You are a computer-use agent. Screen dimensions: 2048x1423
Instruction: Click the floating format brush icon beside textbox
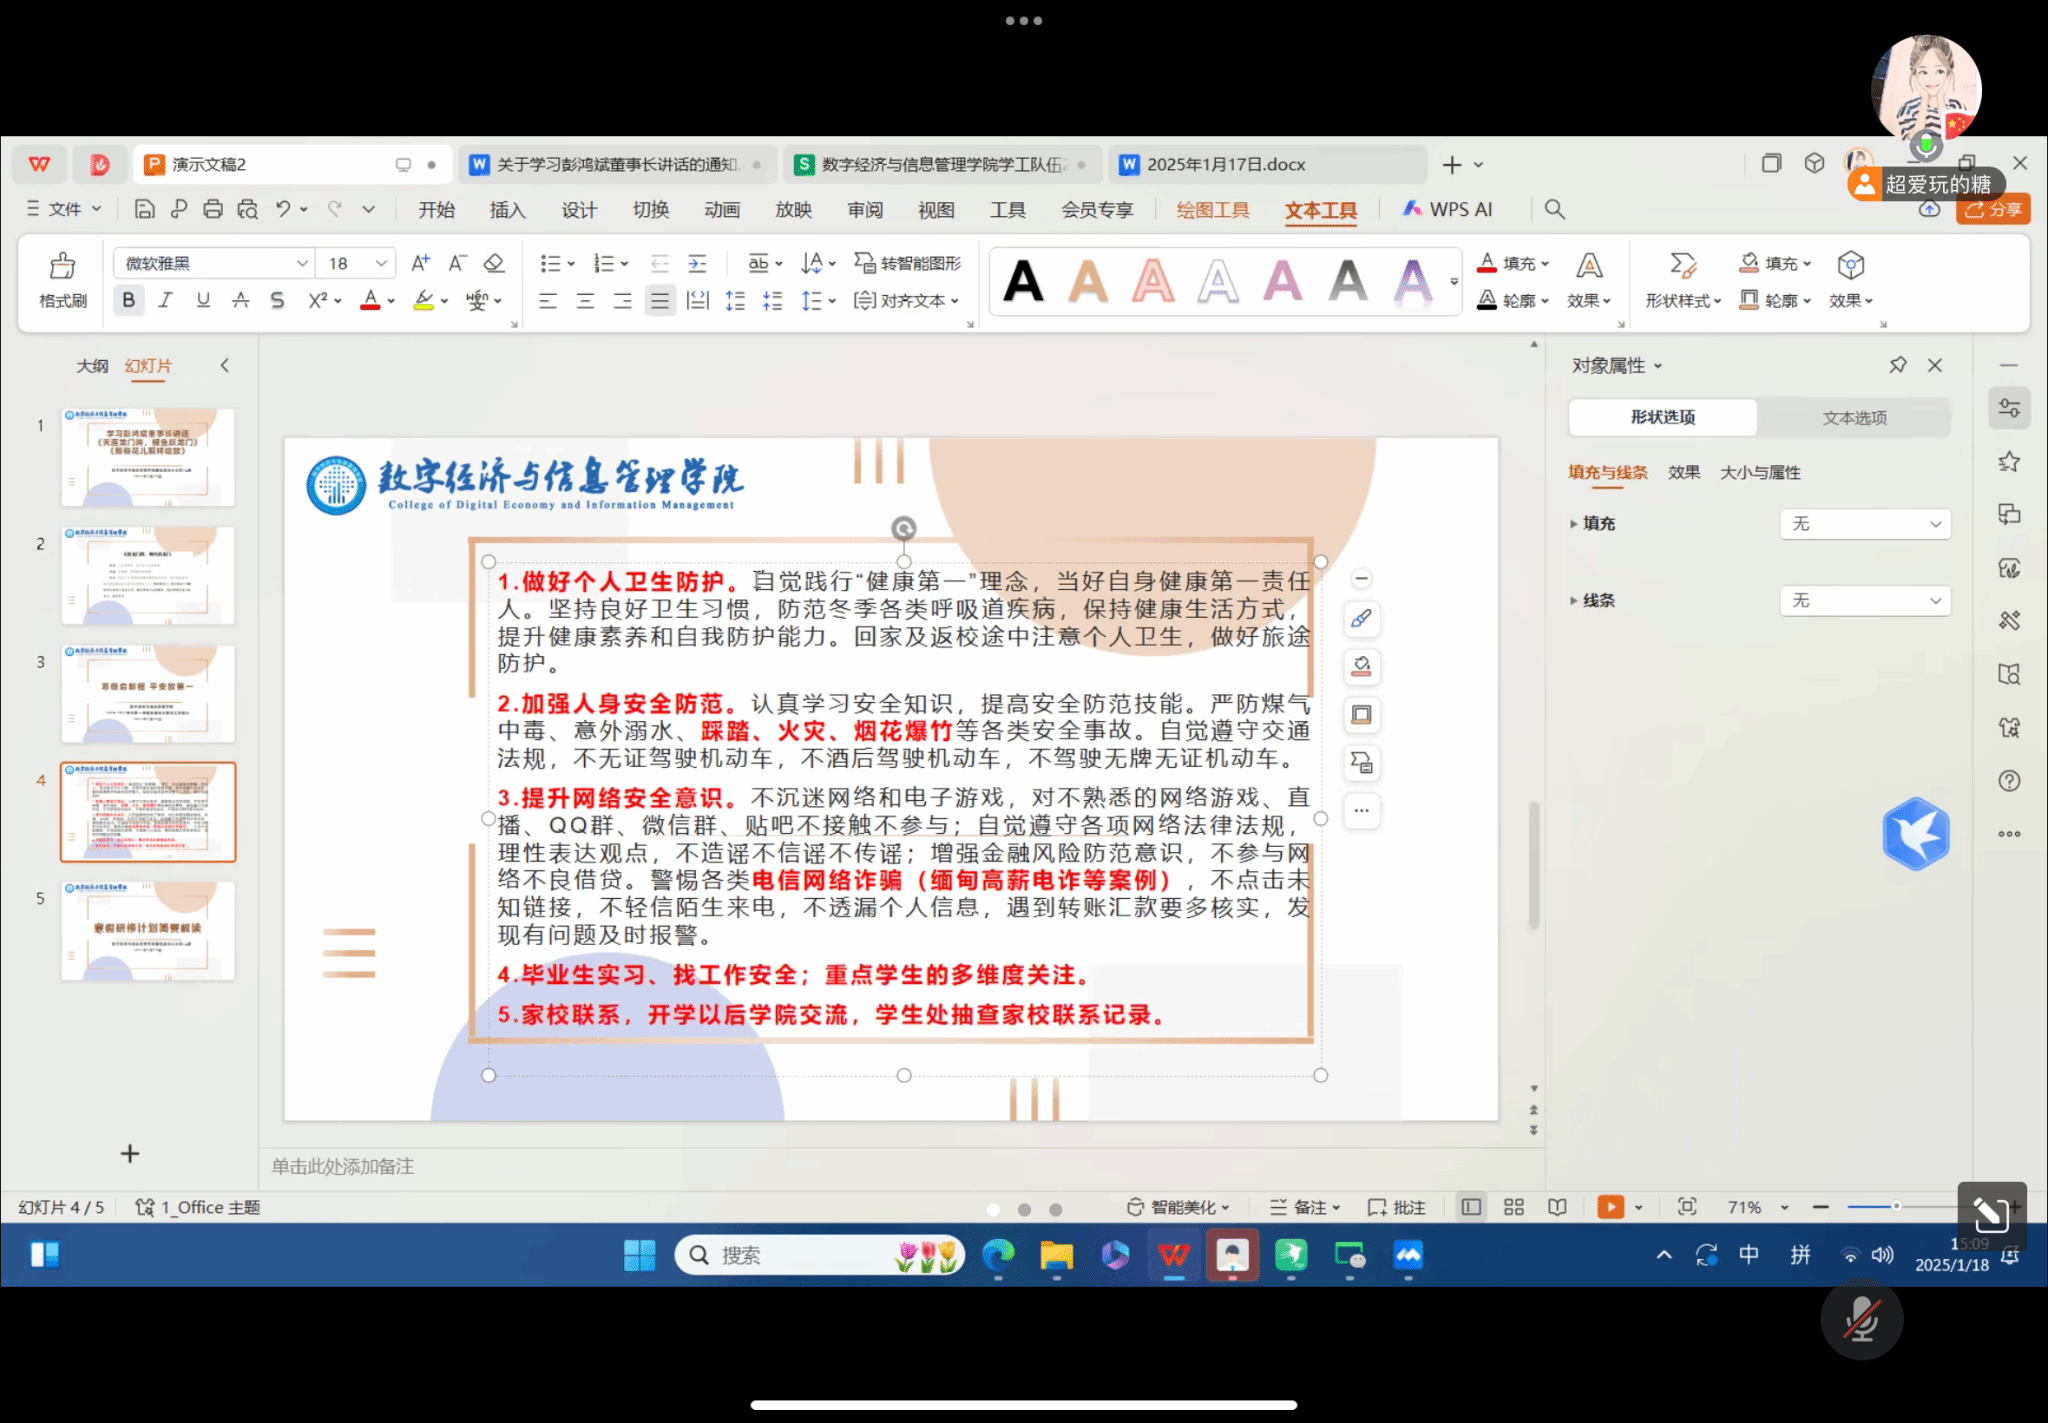(x=1361, y=619)
